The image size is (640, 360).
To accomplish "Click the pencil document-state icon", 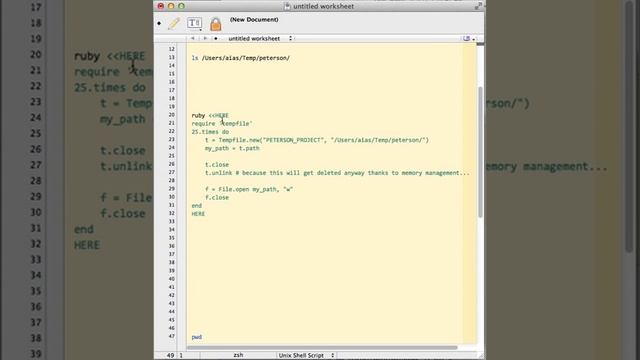I will [174, 23].
